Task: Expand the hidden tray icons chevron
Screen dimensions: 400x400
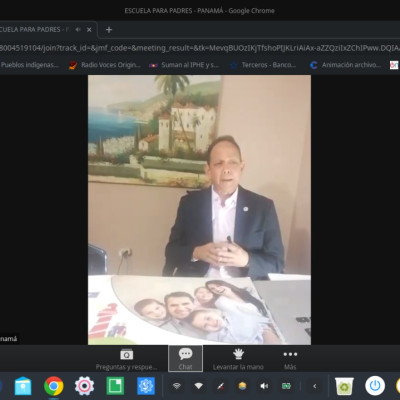Action: click(x=314, y=386)
